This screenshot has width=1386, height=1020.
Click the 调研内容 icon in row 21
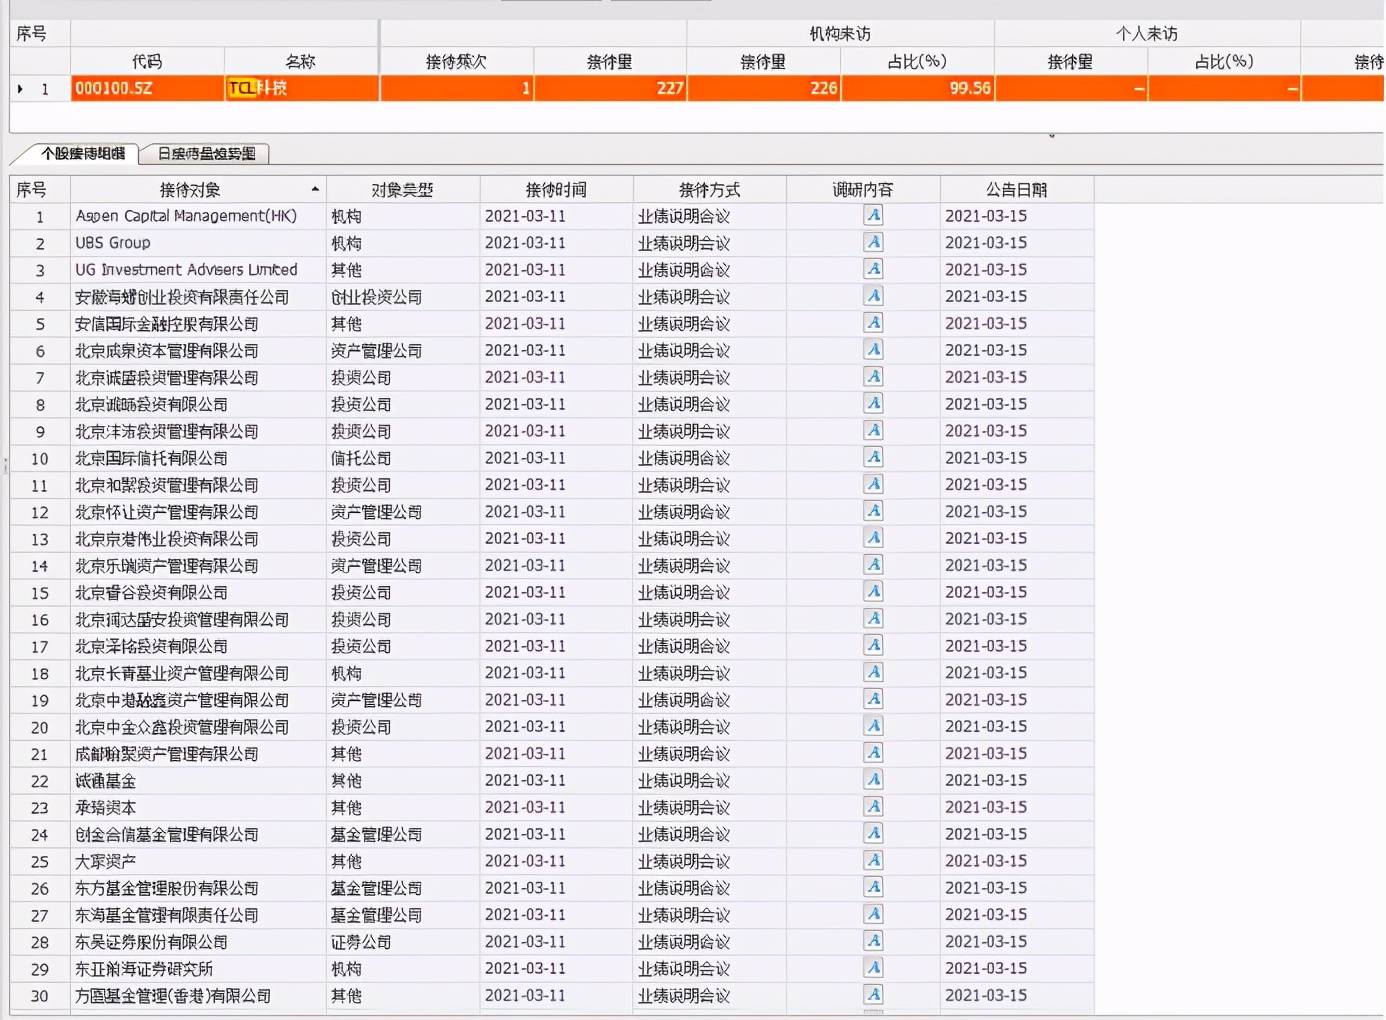click(x=873, y=753)
